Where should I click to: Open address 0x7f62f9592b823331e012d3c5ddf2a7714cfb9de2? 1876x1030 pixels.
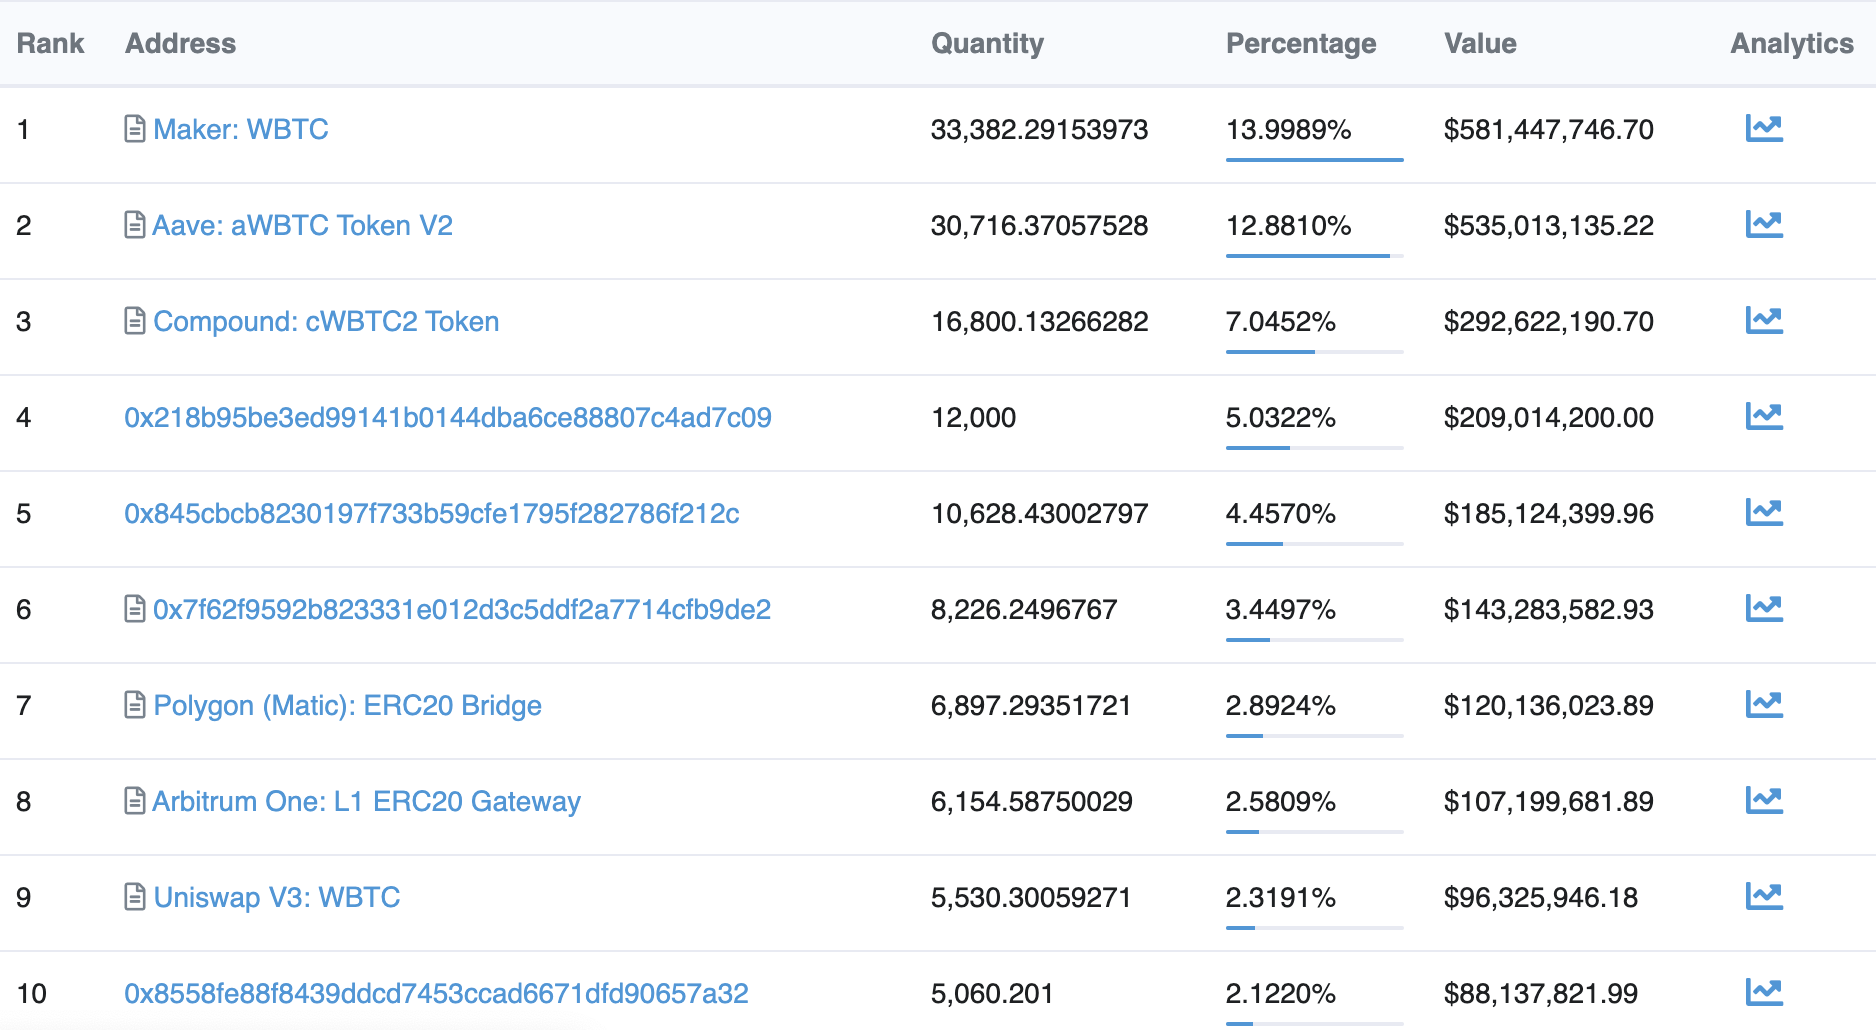pos(462,609)
